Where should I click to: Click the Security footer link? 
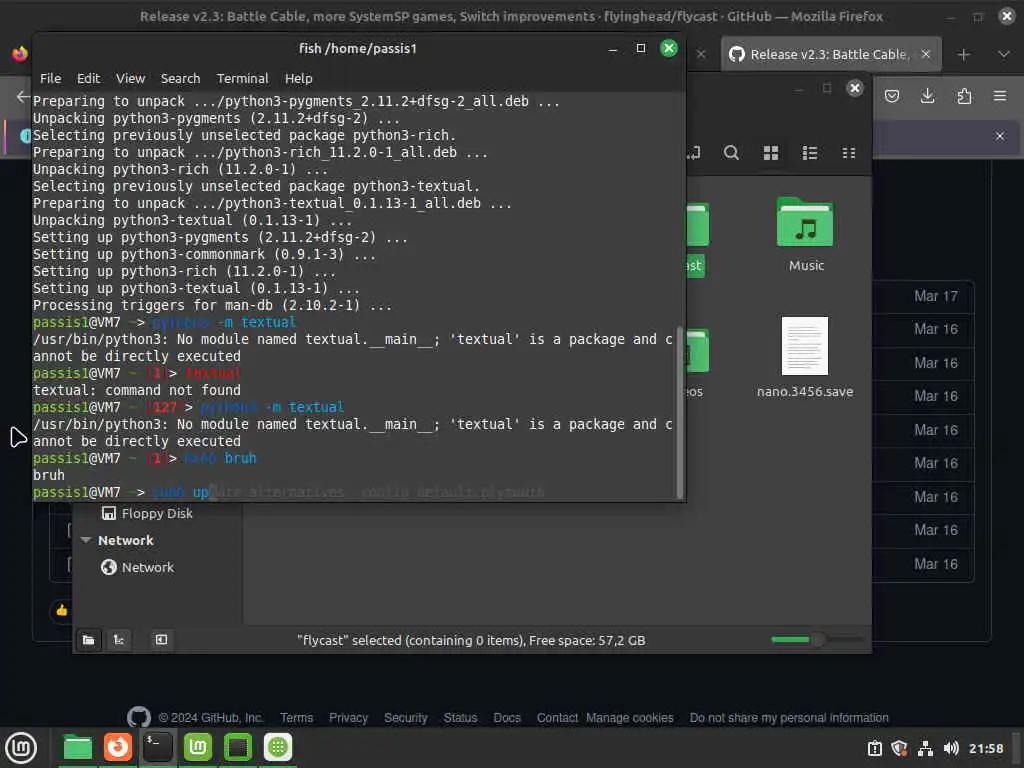tap(406, 718)
